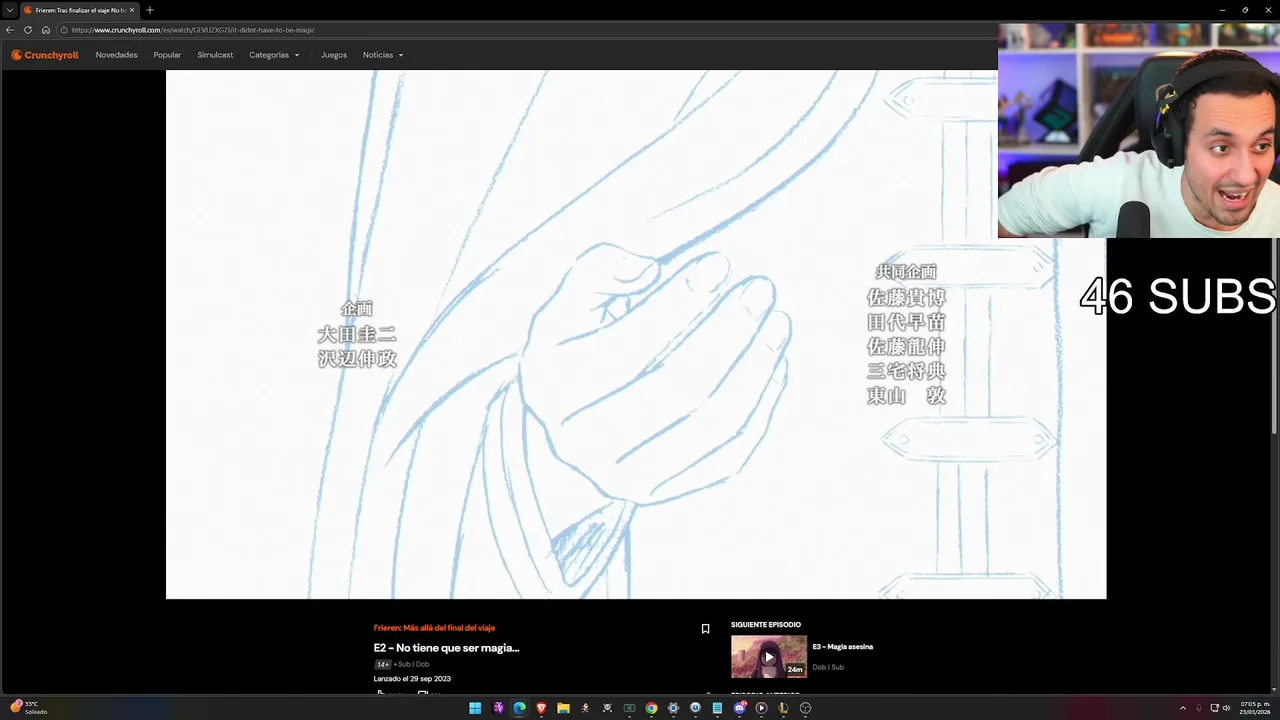Viewport: 1280px width, 720px height.
Task: Open the browser home page
Action: (x=46, y=30)
